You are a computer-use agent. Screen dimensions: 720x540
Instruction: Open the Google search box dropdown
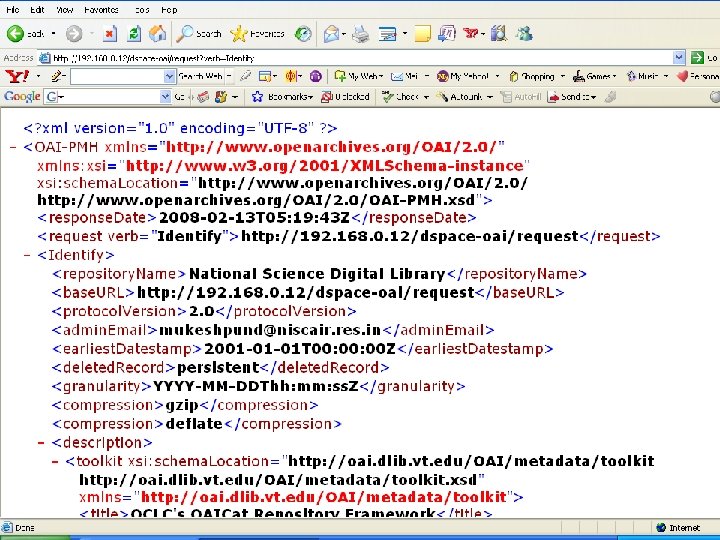(165, 97)
